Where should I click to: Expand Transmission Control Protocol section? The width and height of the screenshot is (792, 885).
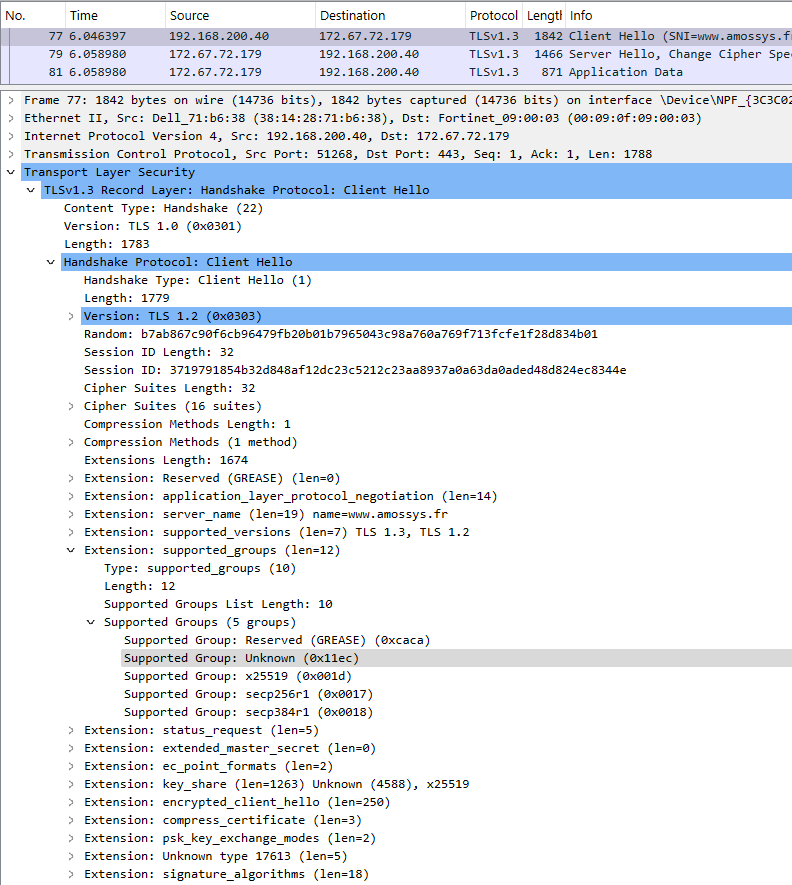[11, 154]
